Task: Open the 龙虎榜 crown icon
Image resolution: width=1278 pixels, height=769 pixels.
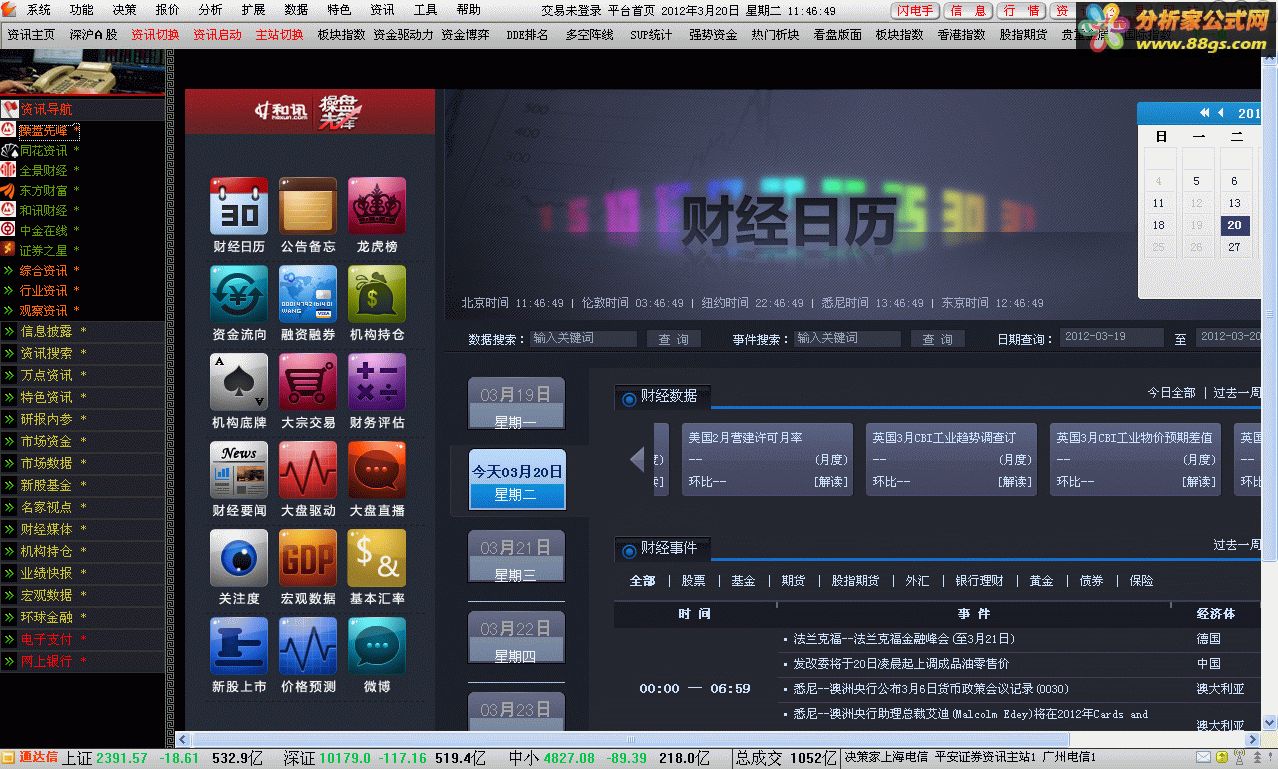Action: (377, 206)
